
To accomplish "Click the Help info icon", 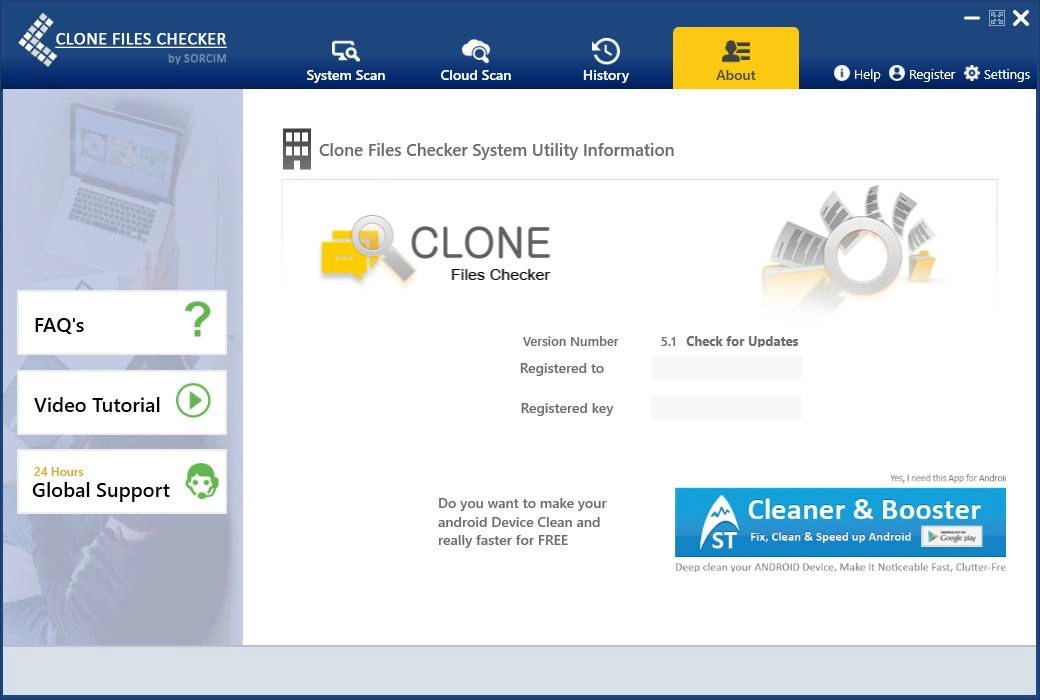I will click(841, 73).
